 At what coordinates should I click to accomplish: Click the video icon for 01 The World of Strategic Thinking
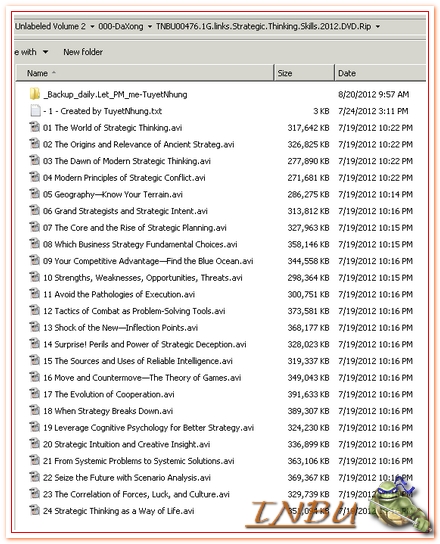coord(35,127)
